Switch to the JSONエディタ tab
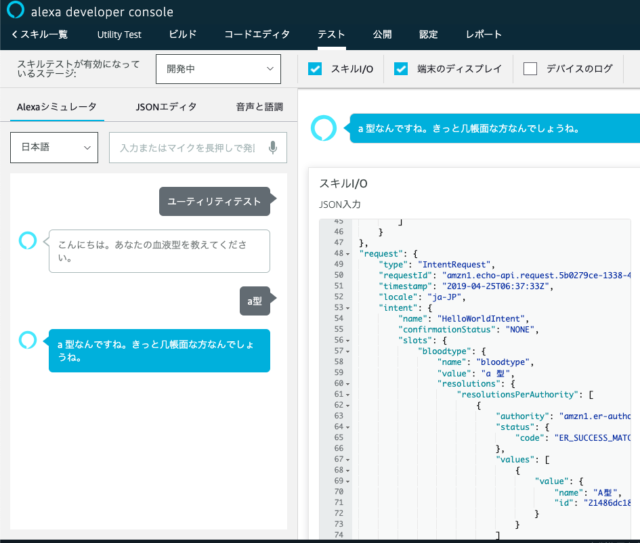640x543 pixels. point(166,107)
